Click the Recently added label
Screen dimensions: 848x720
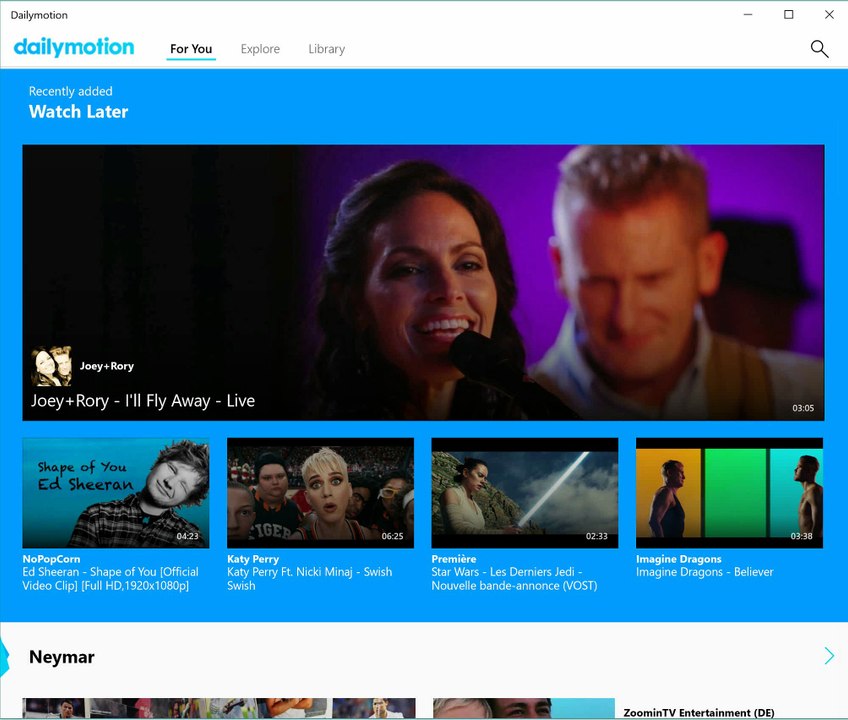pyautogui.click(x=71, y=91)
